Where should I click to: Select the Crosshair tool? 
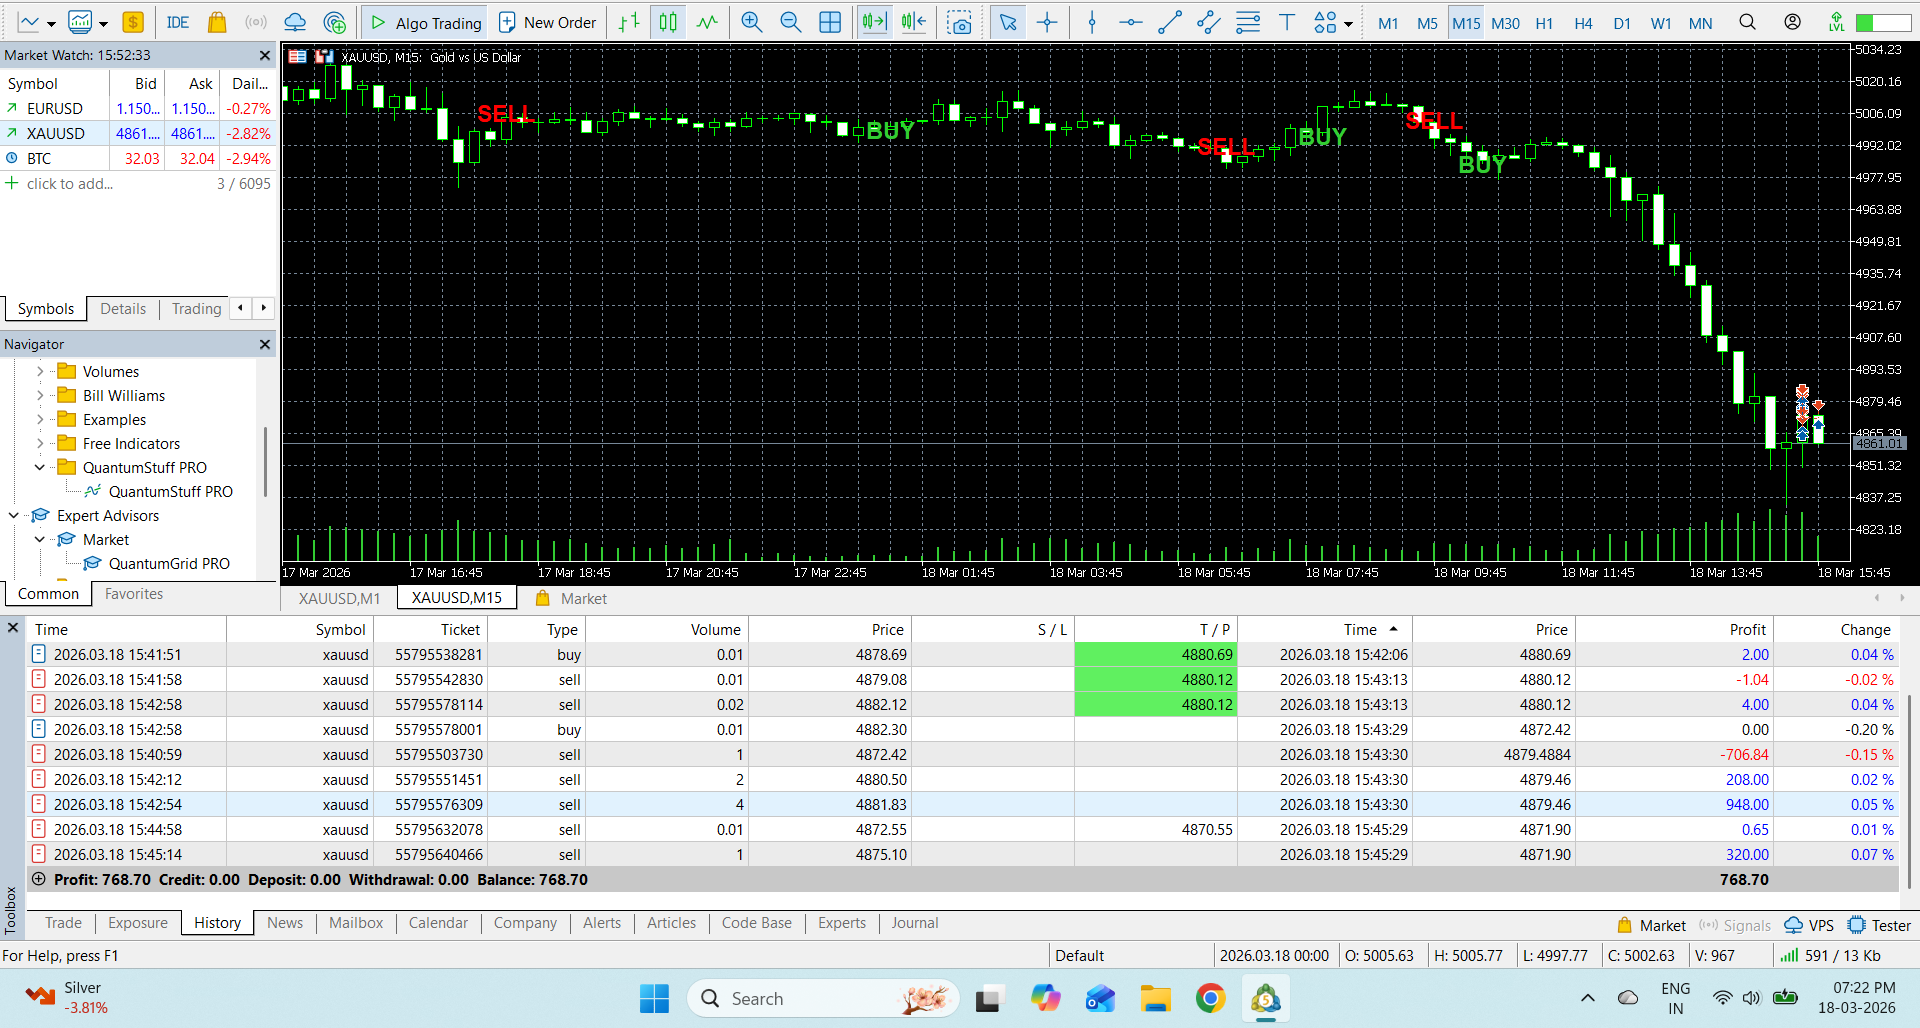pyautogui.click(x=1047, y=22)
